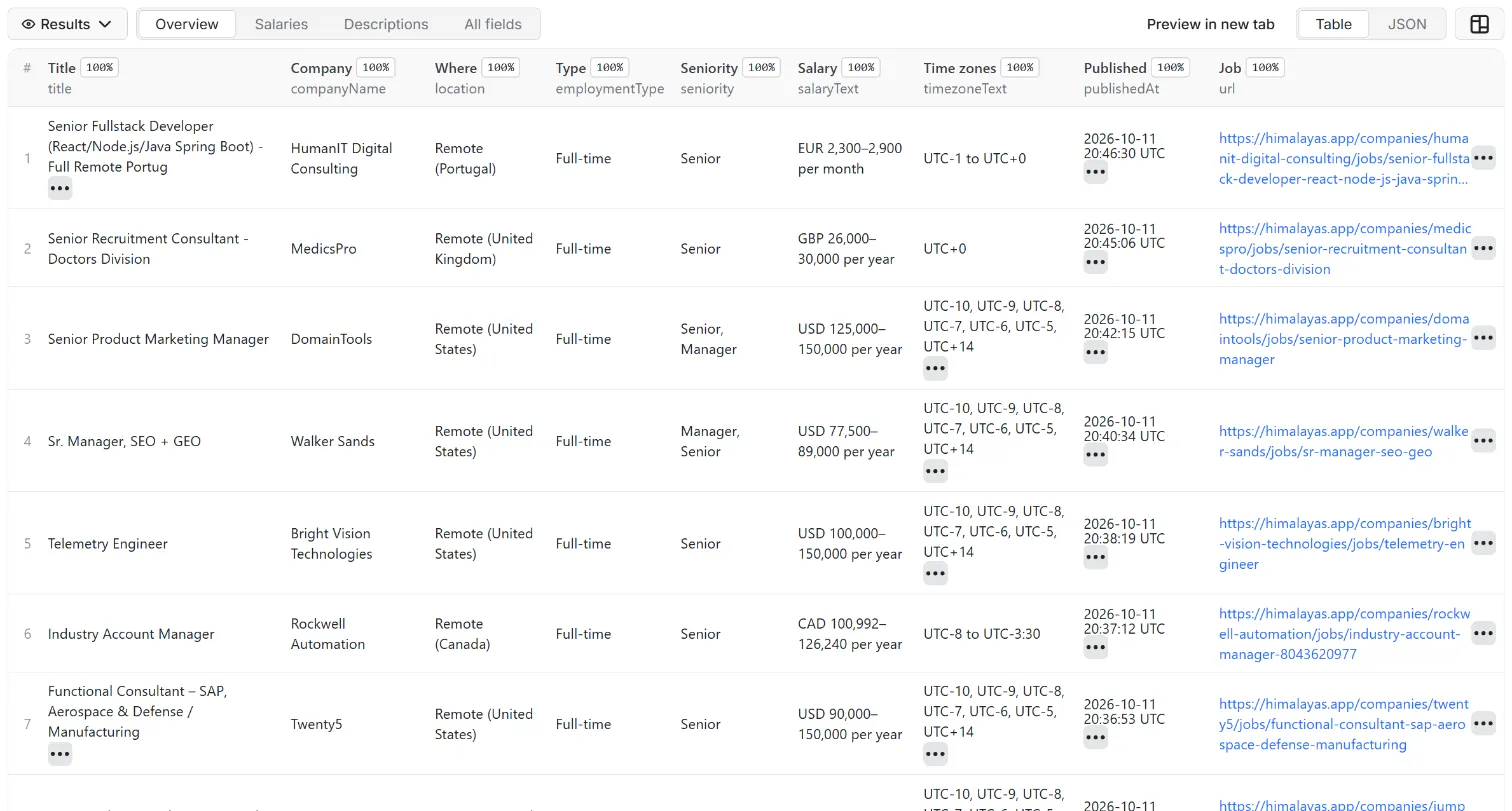
Task: Open the Rockwell Automation industry-account-manager link
Action: [x=1344, y=633]
